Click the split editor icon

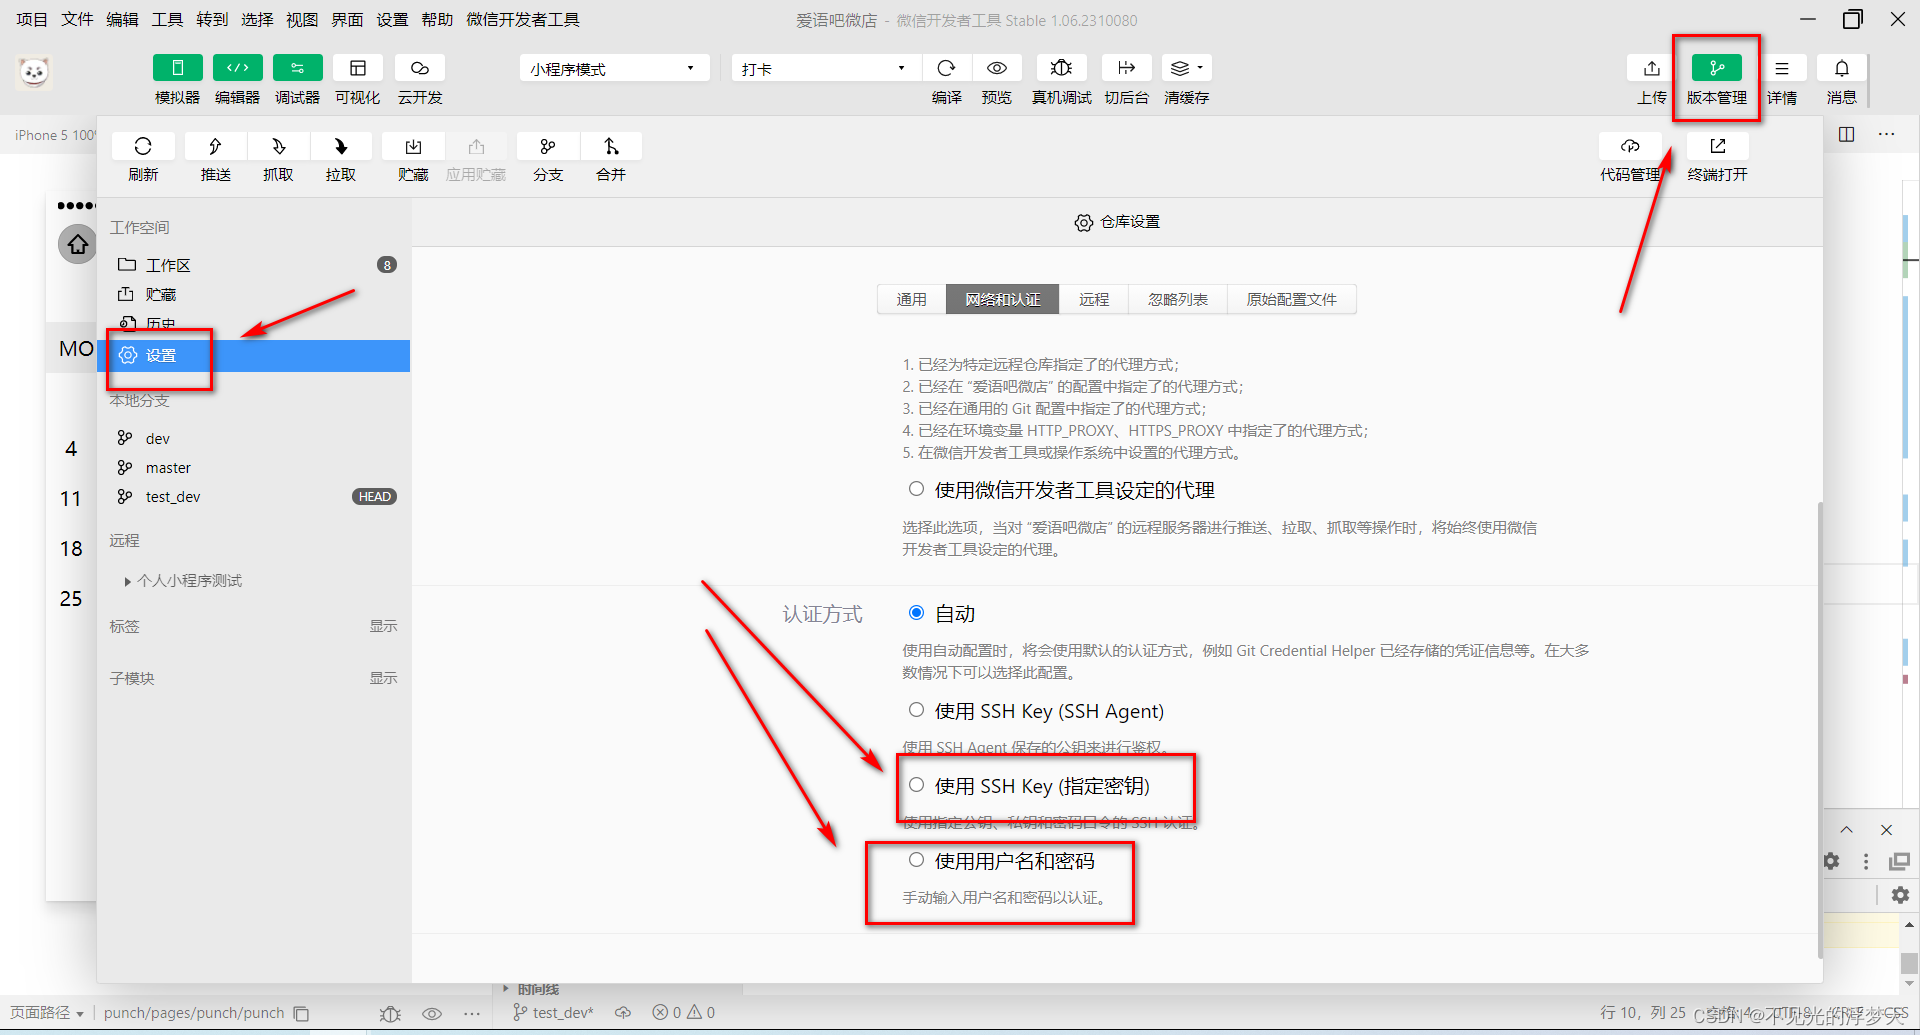click(1846, 134)
